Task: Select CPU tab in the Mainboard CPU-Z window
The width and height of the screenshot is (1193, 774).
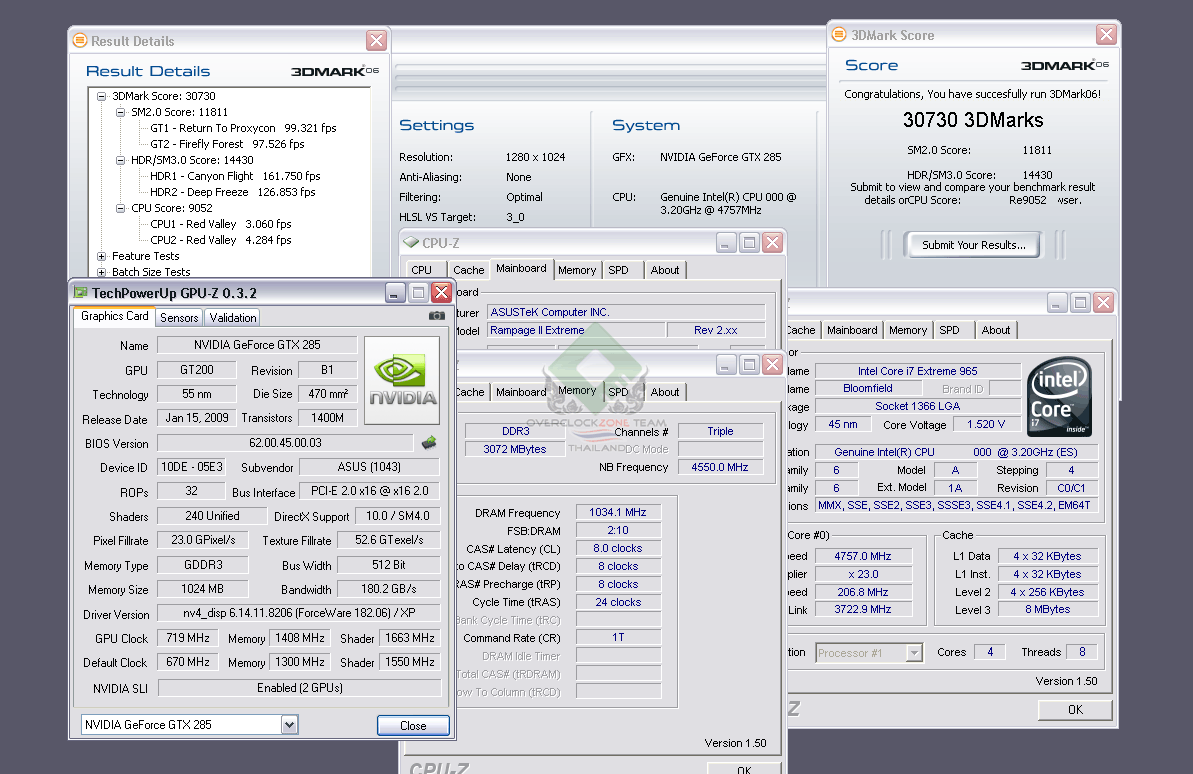Action: click(x=422, y=270)
